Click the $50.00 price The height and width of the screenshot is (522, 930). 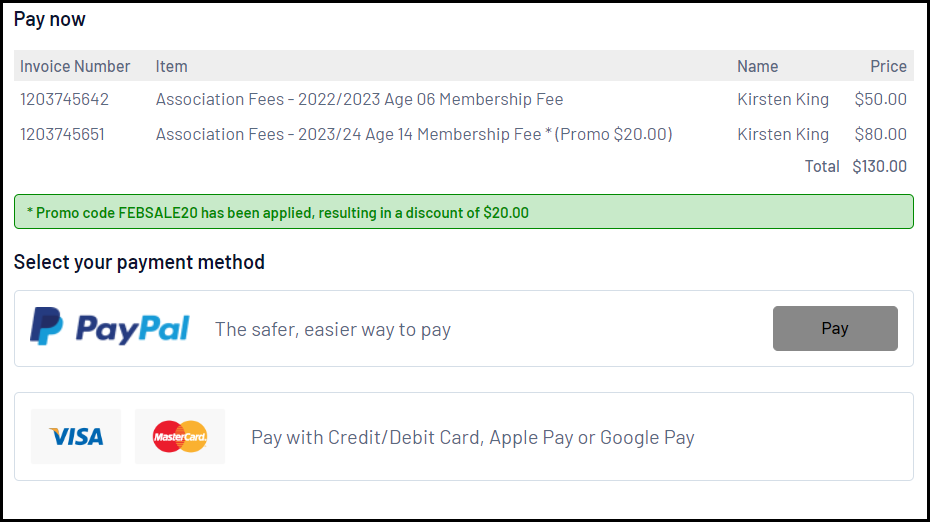[880, 99]
